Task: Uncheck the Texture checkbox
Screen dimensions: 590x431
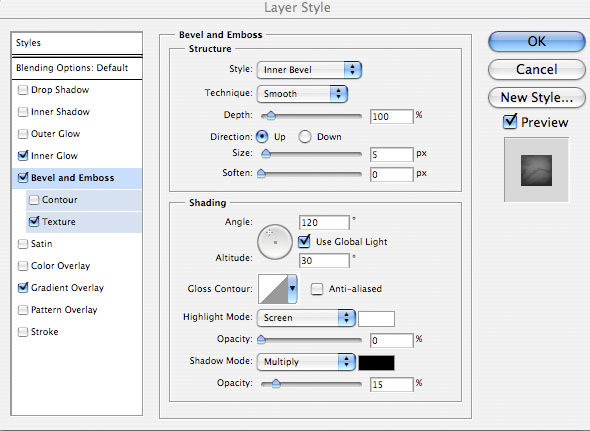Action: tap(34, 222)
